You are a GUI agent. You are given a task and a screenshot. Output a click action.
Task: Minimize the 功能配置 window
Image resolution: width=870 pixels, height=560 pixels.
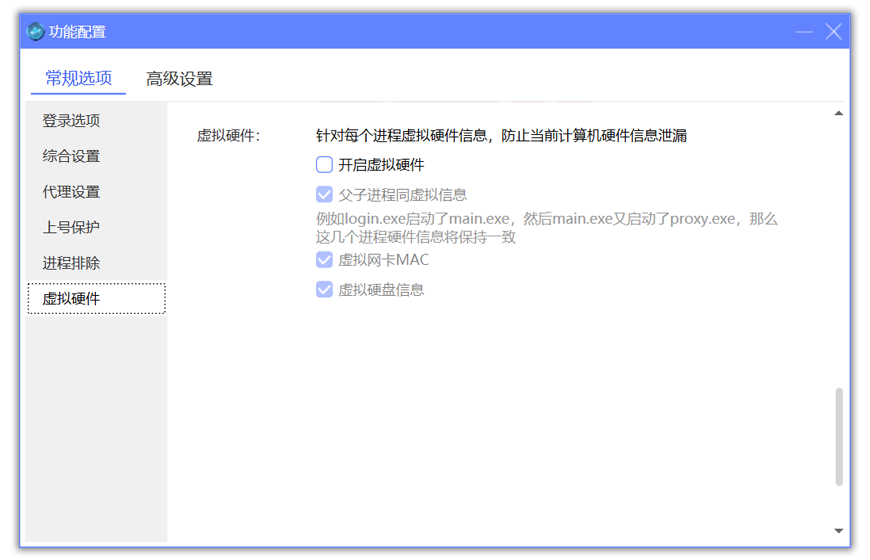804,32
